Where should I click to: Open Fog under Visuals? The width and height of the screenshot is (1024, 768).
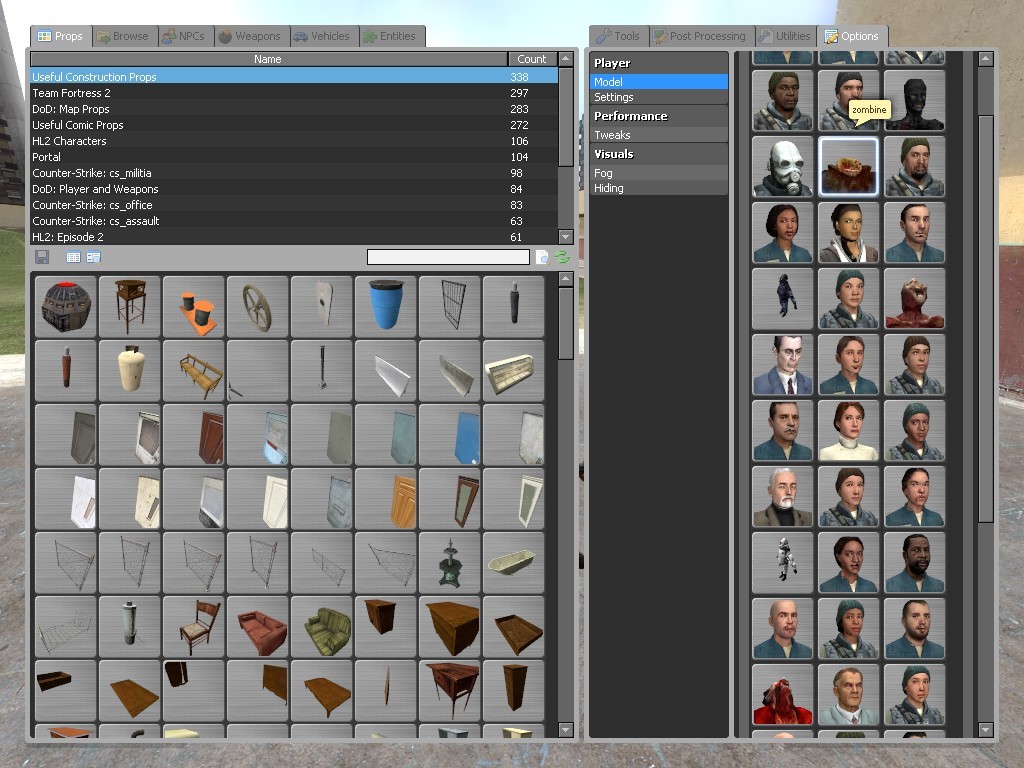click(x=658, y=173)
